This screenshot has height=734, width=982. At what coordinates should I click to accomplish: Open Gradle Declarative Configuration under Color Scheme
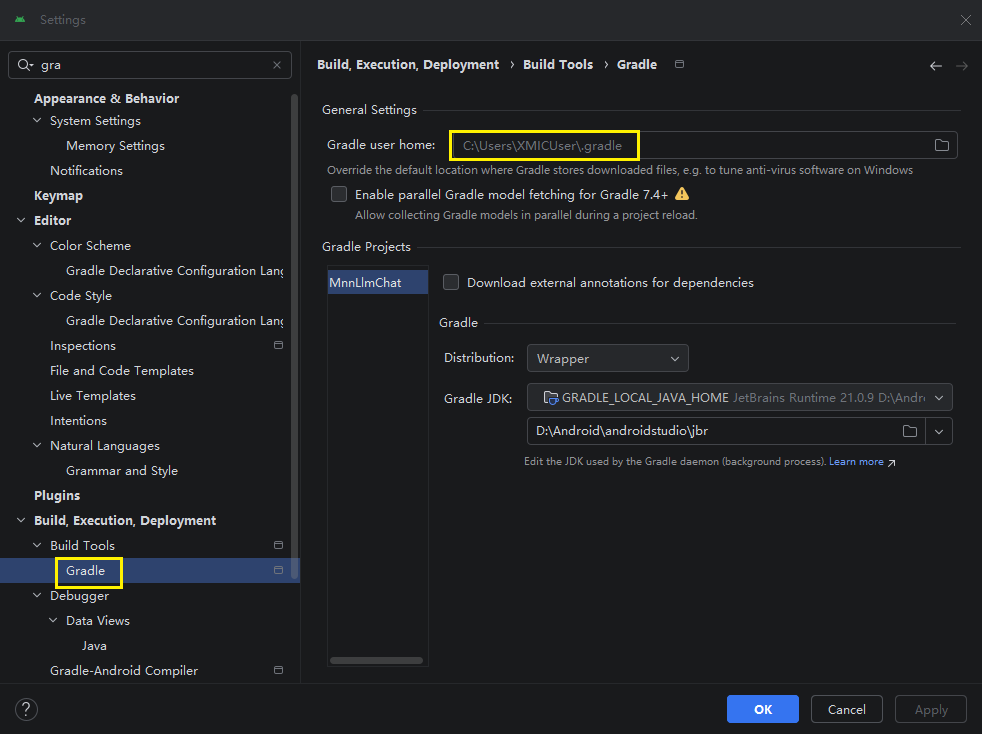coord(175,271)
